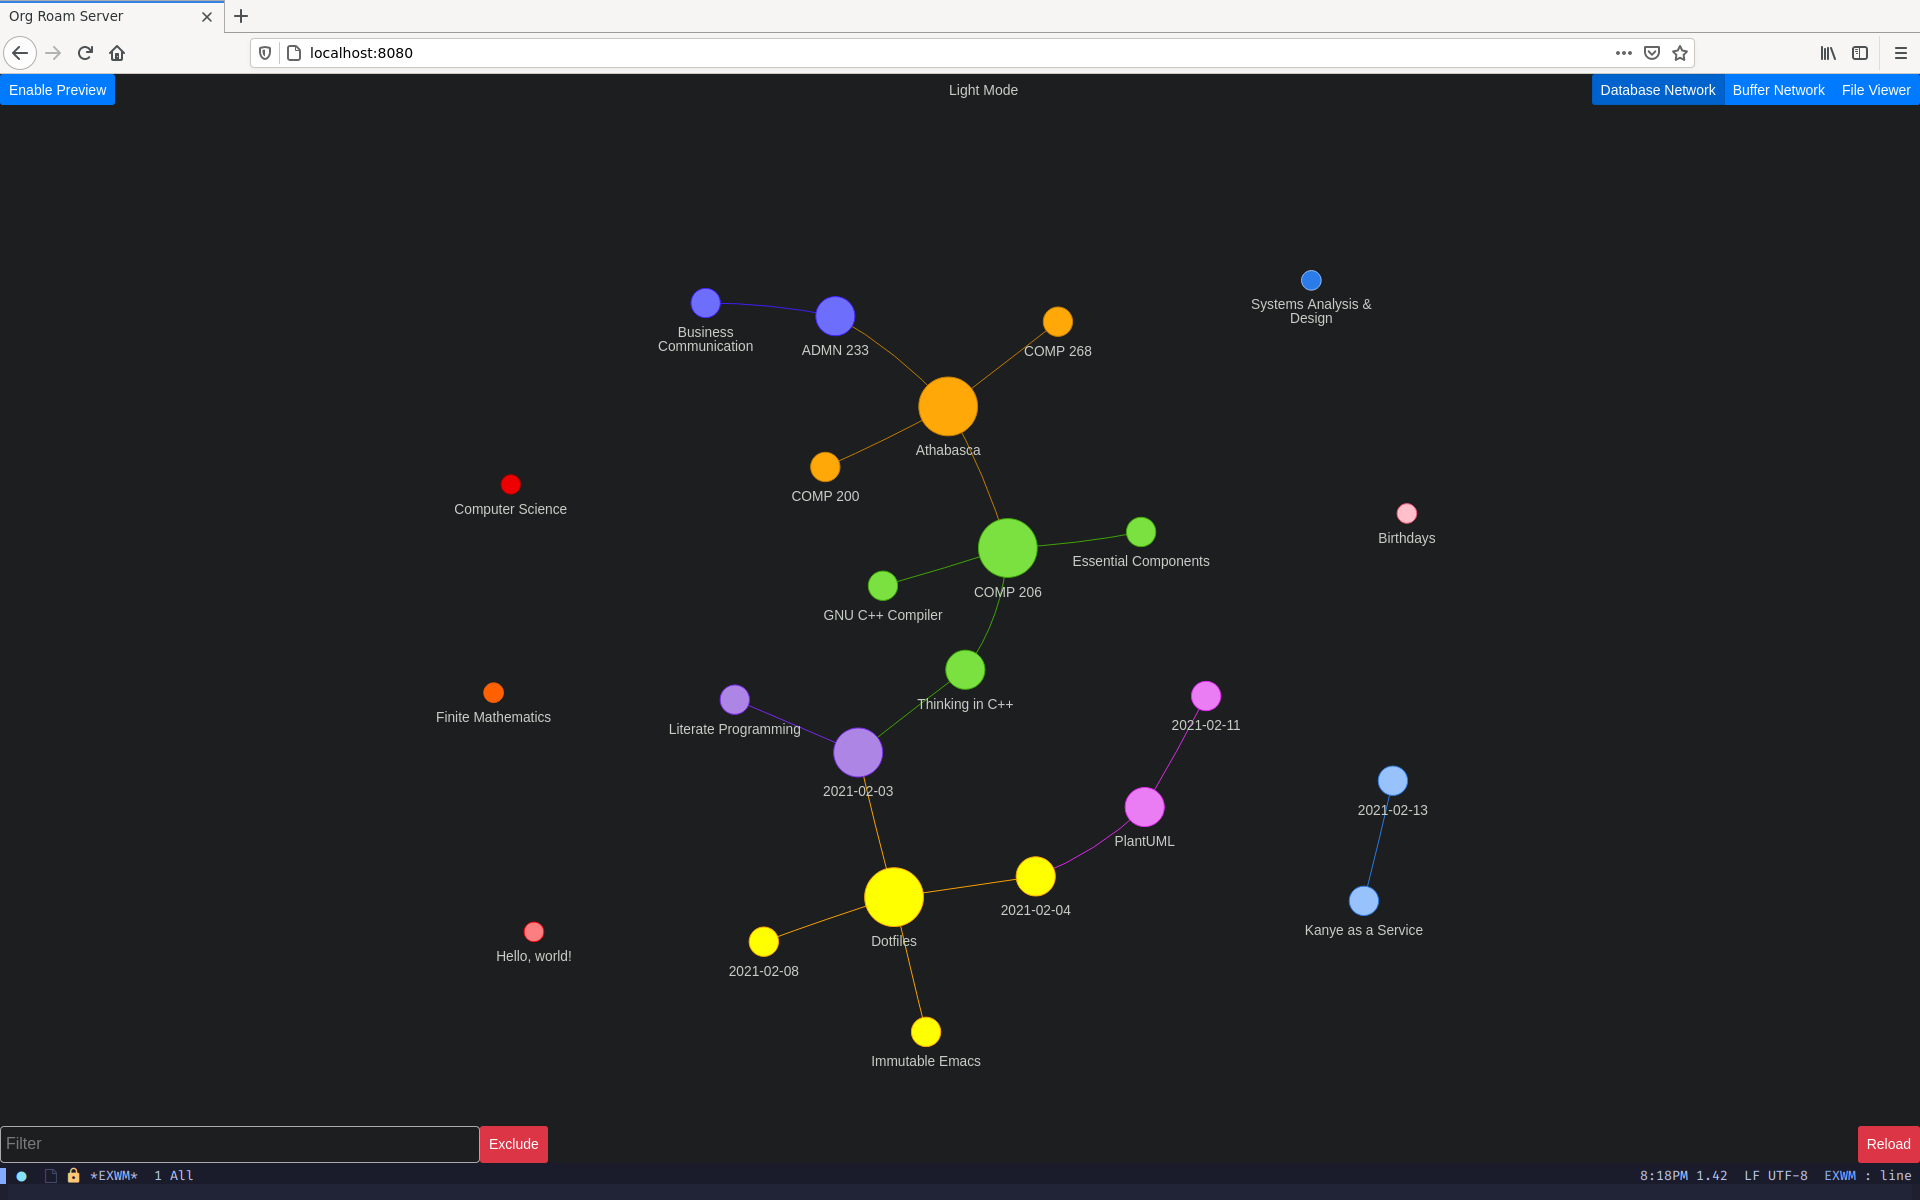Click the back navigation arrow
The height and width of the screenshot is (1200, 1920).
pos(19,53)
